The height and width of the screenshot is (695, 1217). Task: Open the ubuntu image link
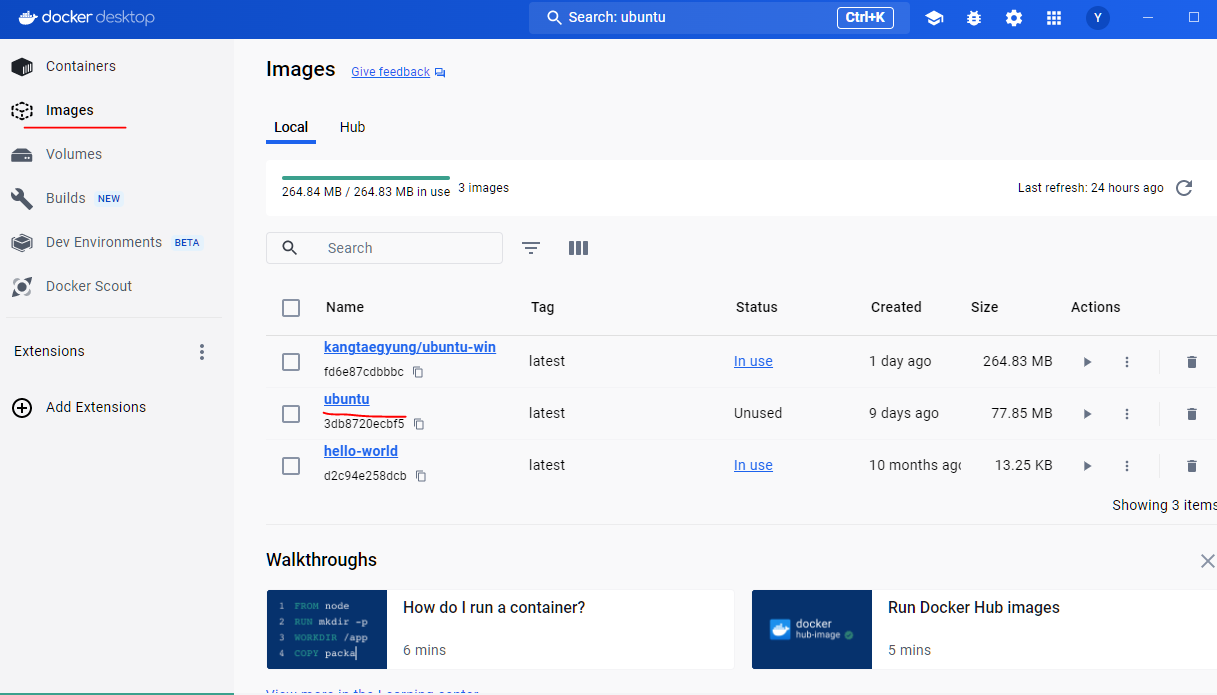(347, 399)
